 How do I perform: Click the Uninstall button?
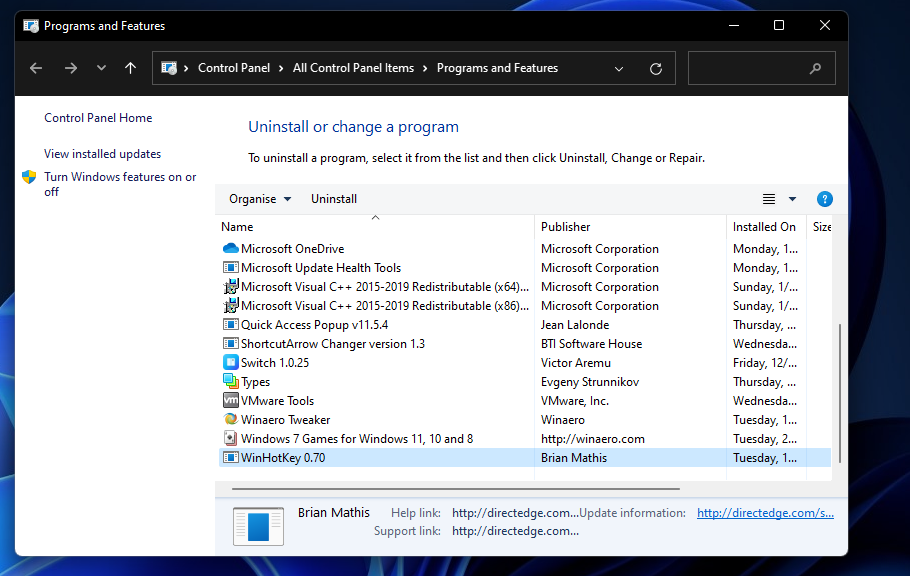click(333, 198)
